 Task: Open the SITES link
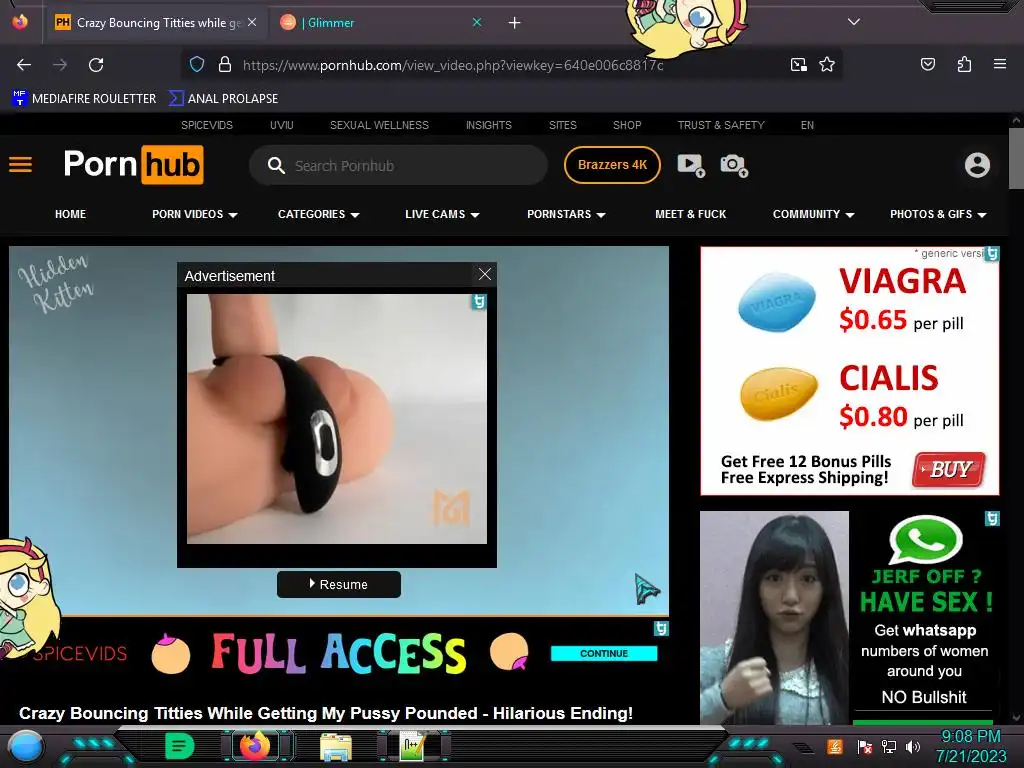[x=562, y=125]
